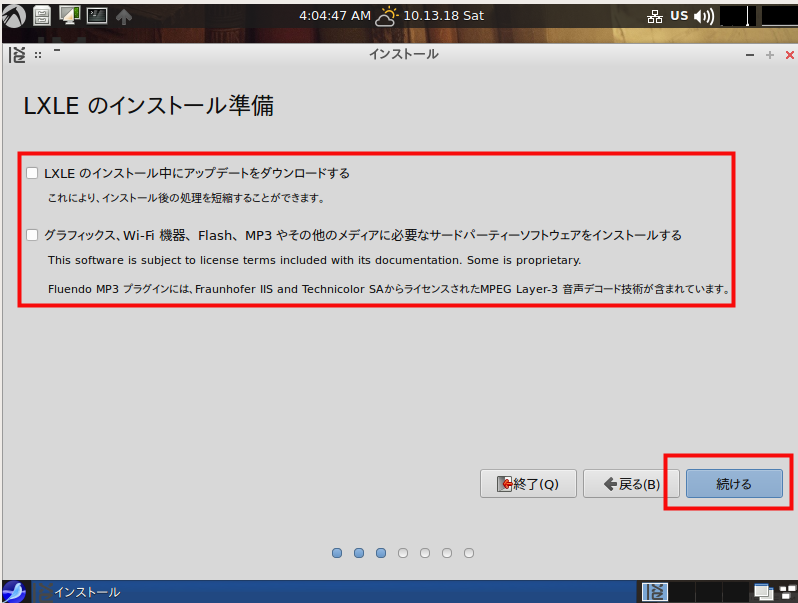Open the wired network status icon
Viewport: 798px width, 603px height.
click(x=654, y=17)
